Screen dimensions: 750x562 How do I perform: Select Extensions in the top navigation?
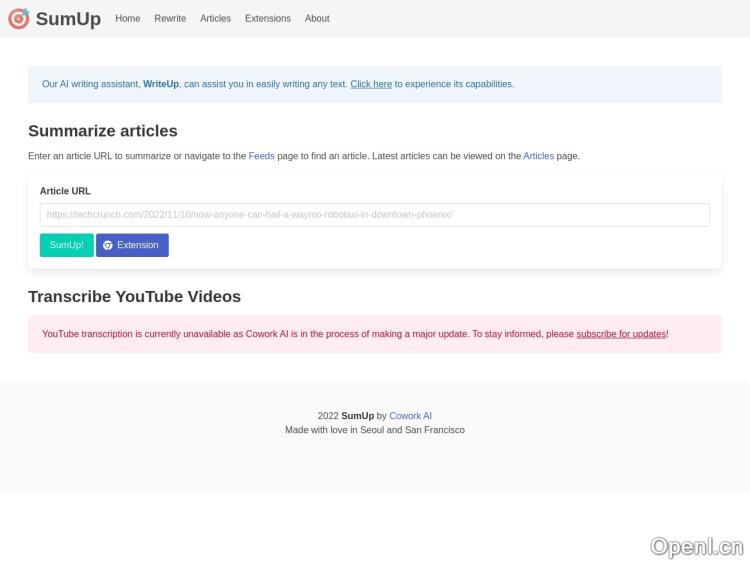pyautogui.click(x=267, y=19)
